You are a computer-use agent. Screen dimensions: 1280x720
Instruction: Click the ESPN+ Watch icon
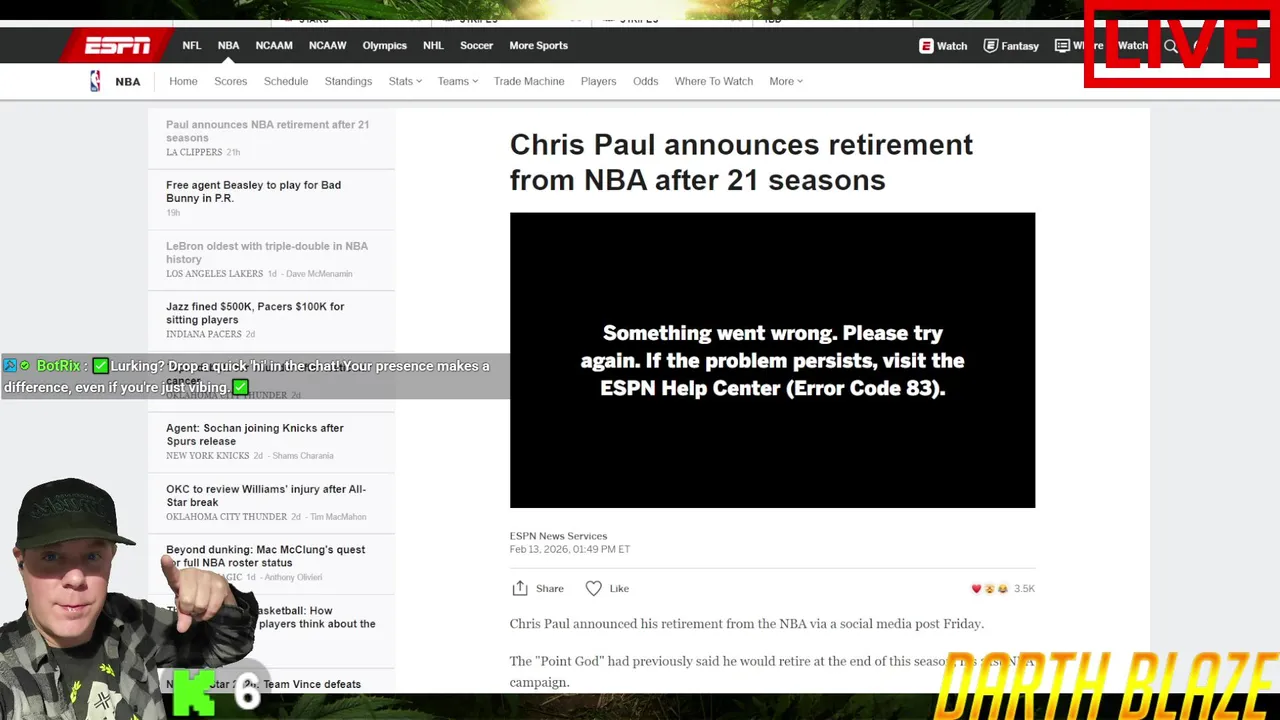pyautogui.click(x=926, y=46)
